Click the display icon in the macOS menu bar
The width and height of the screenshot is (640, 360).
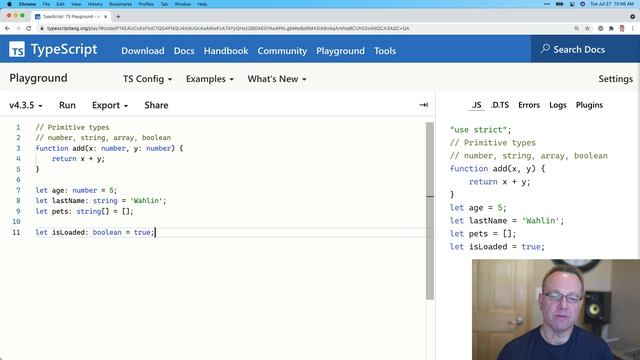[572, 4]
